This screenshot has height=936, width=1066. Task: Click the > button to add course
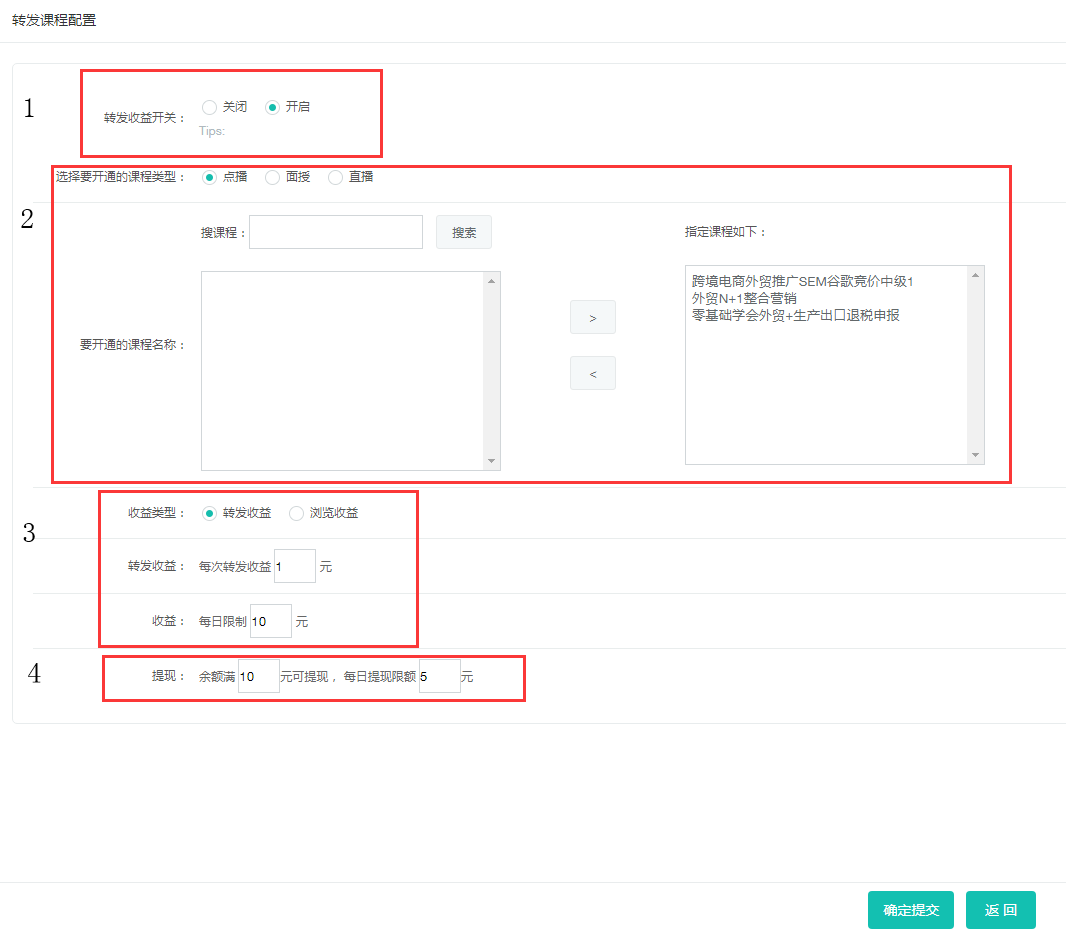click(x=592, y=317)
